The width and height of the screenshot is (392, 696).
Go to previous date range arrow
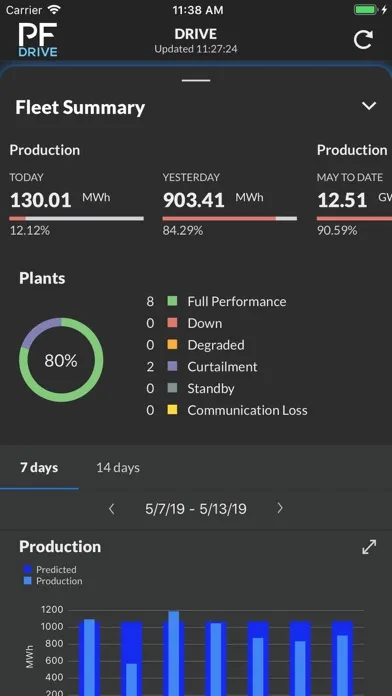coord(112,509)
